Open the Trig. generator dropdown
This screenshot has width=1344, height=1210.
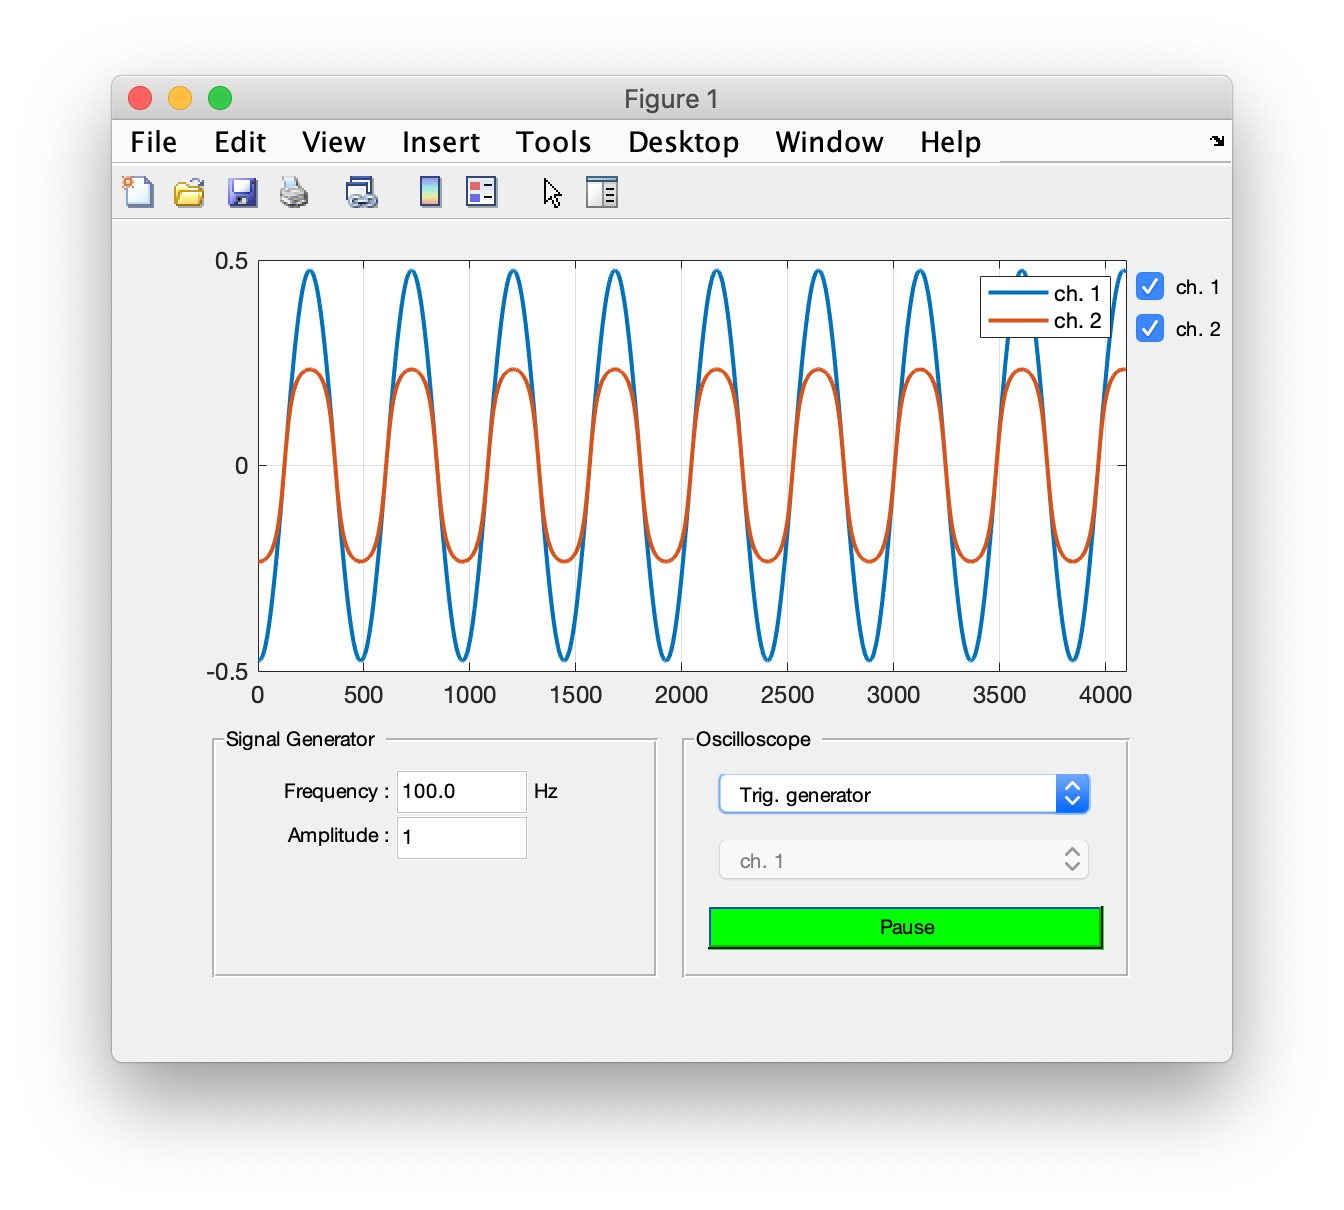(x=903, y=795)
